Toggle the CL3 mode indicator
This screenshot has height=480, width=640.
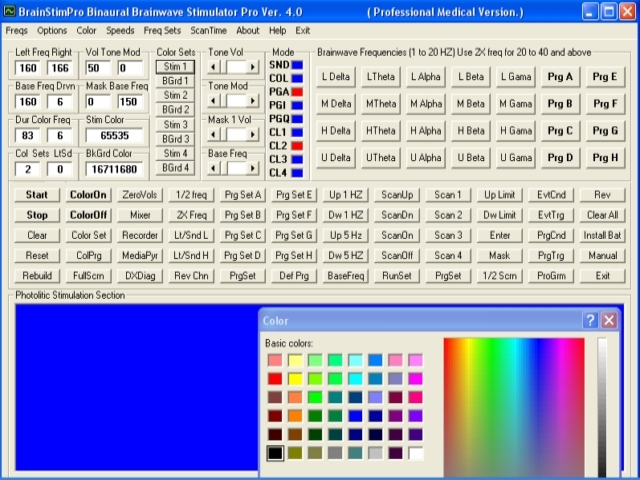(297, 159)
